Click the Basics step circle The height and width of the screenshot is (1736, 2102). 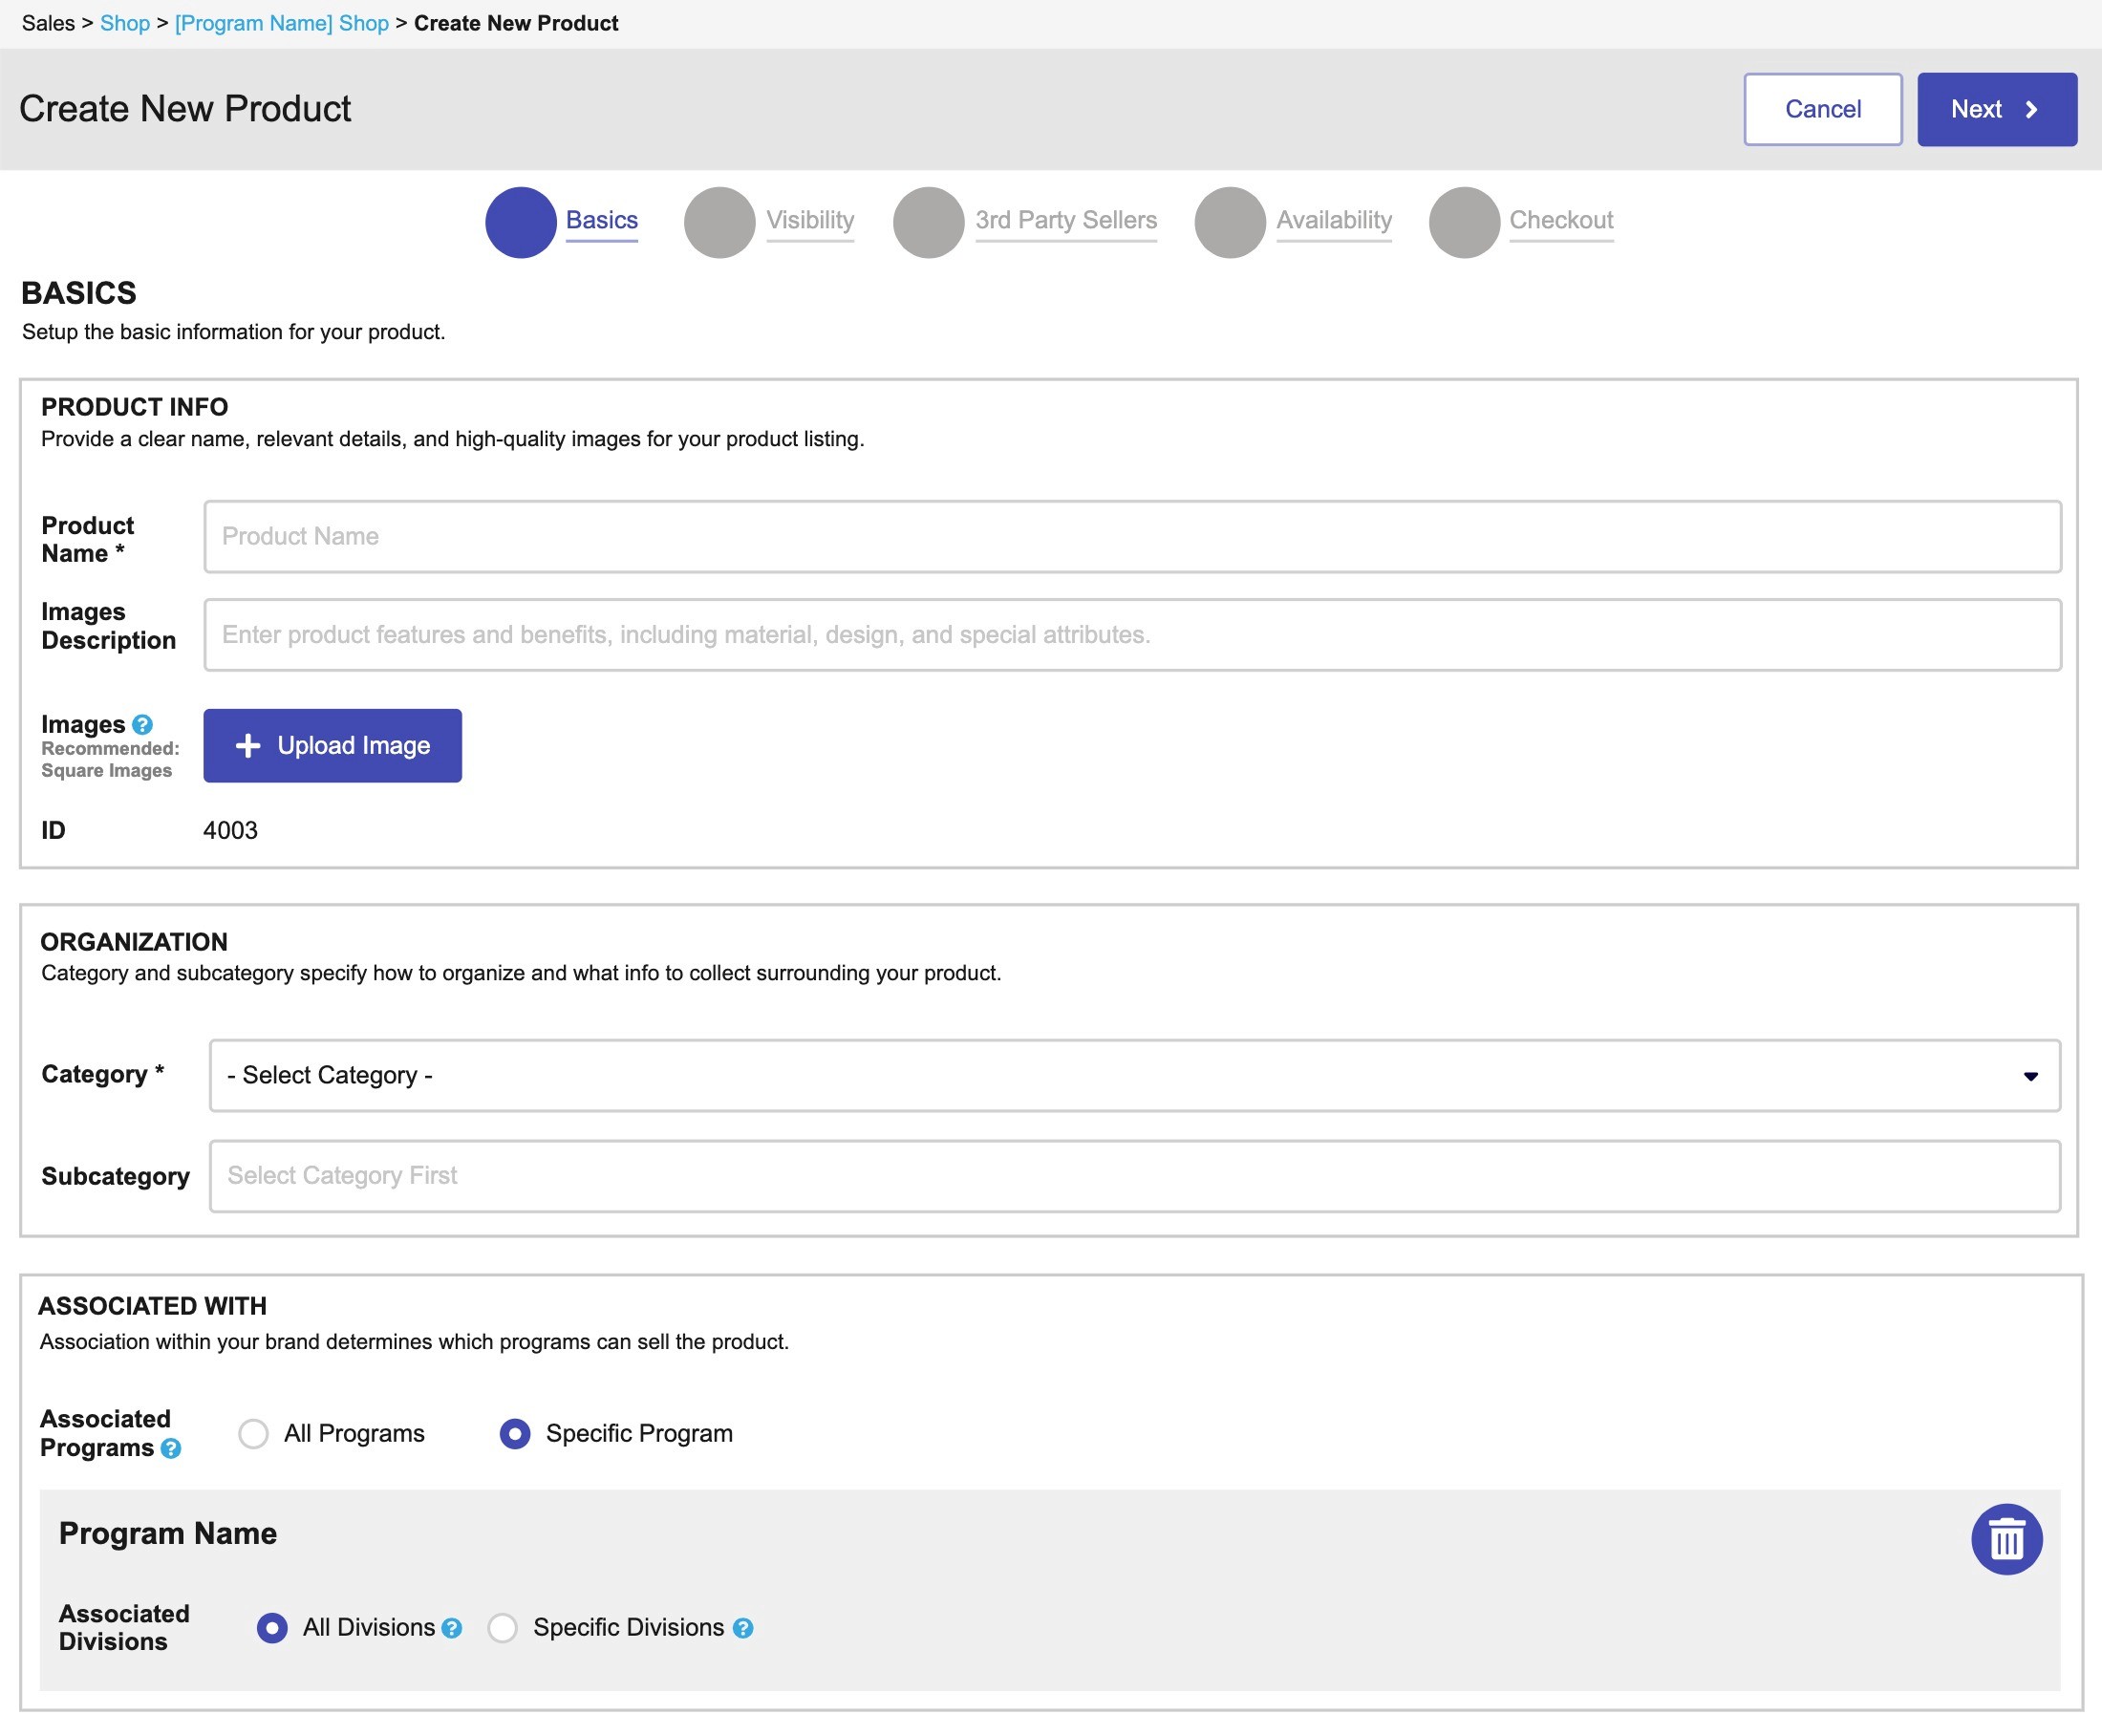520,222
